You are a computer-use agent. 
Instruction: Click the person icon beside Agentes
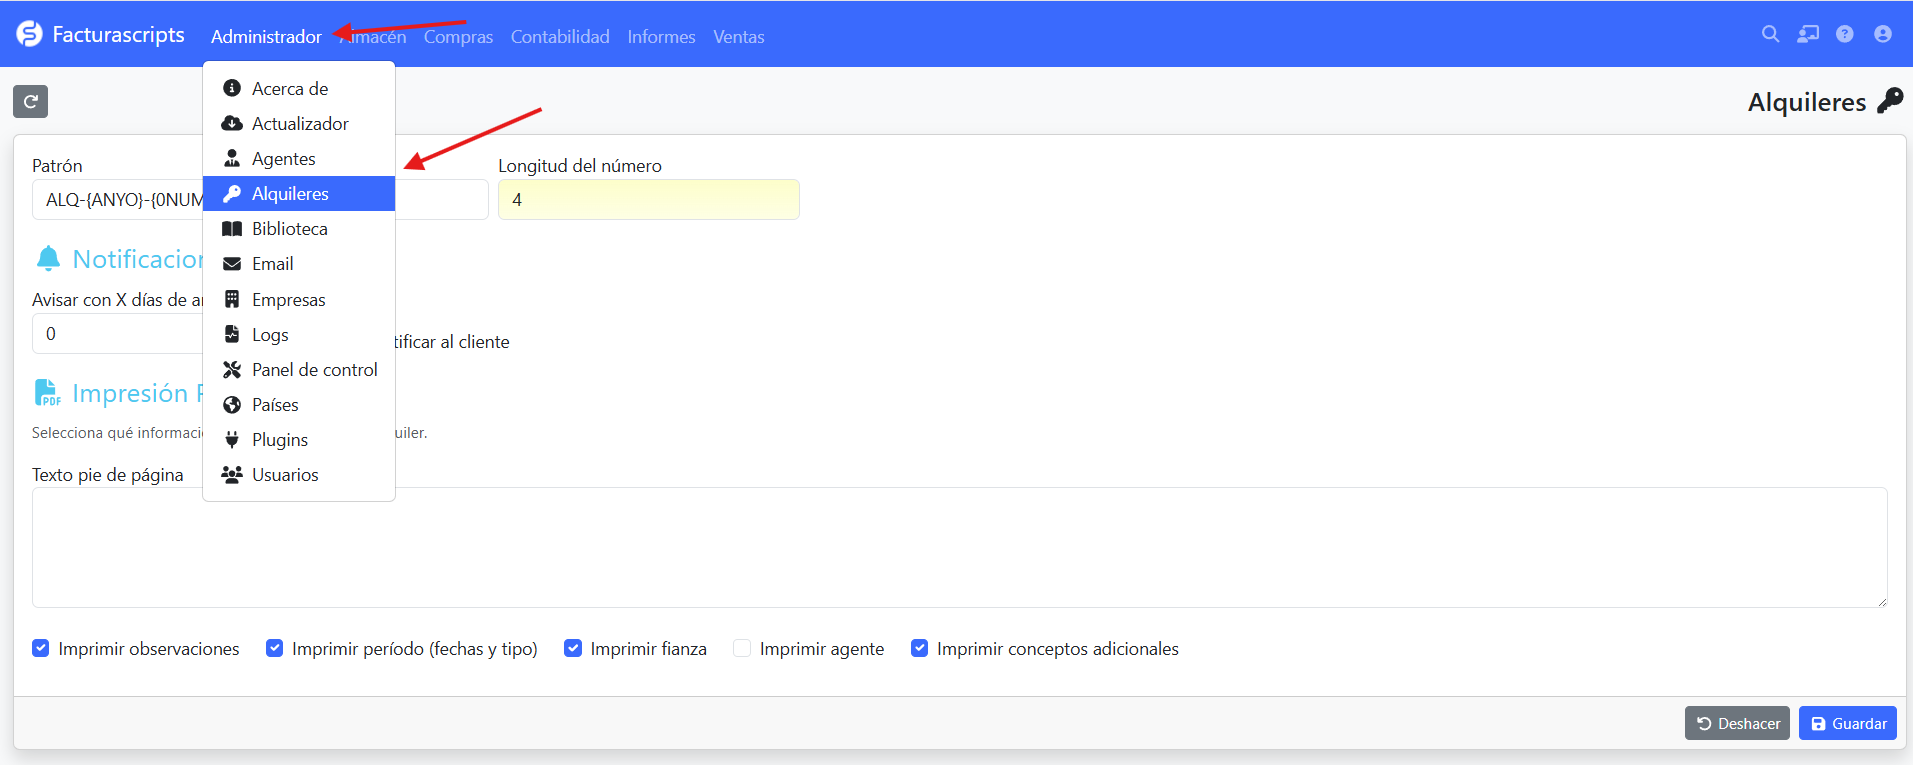(232, 158)
